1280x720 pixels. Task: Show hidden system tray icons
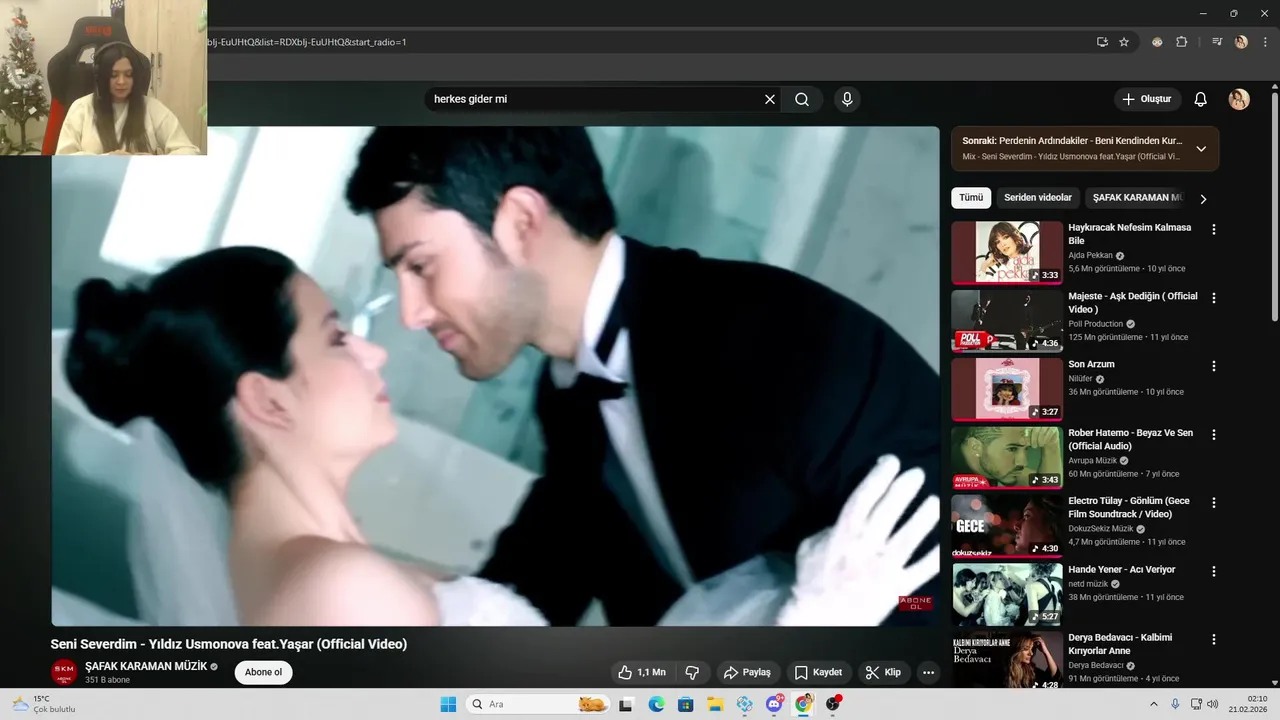point(1153,704)
